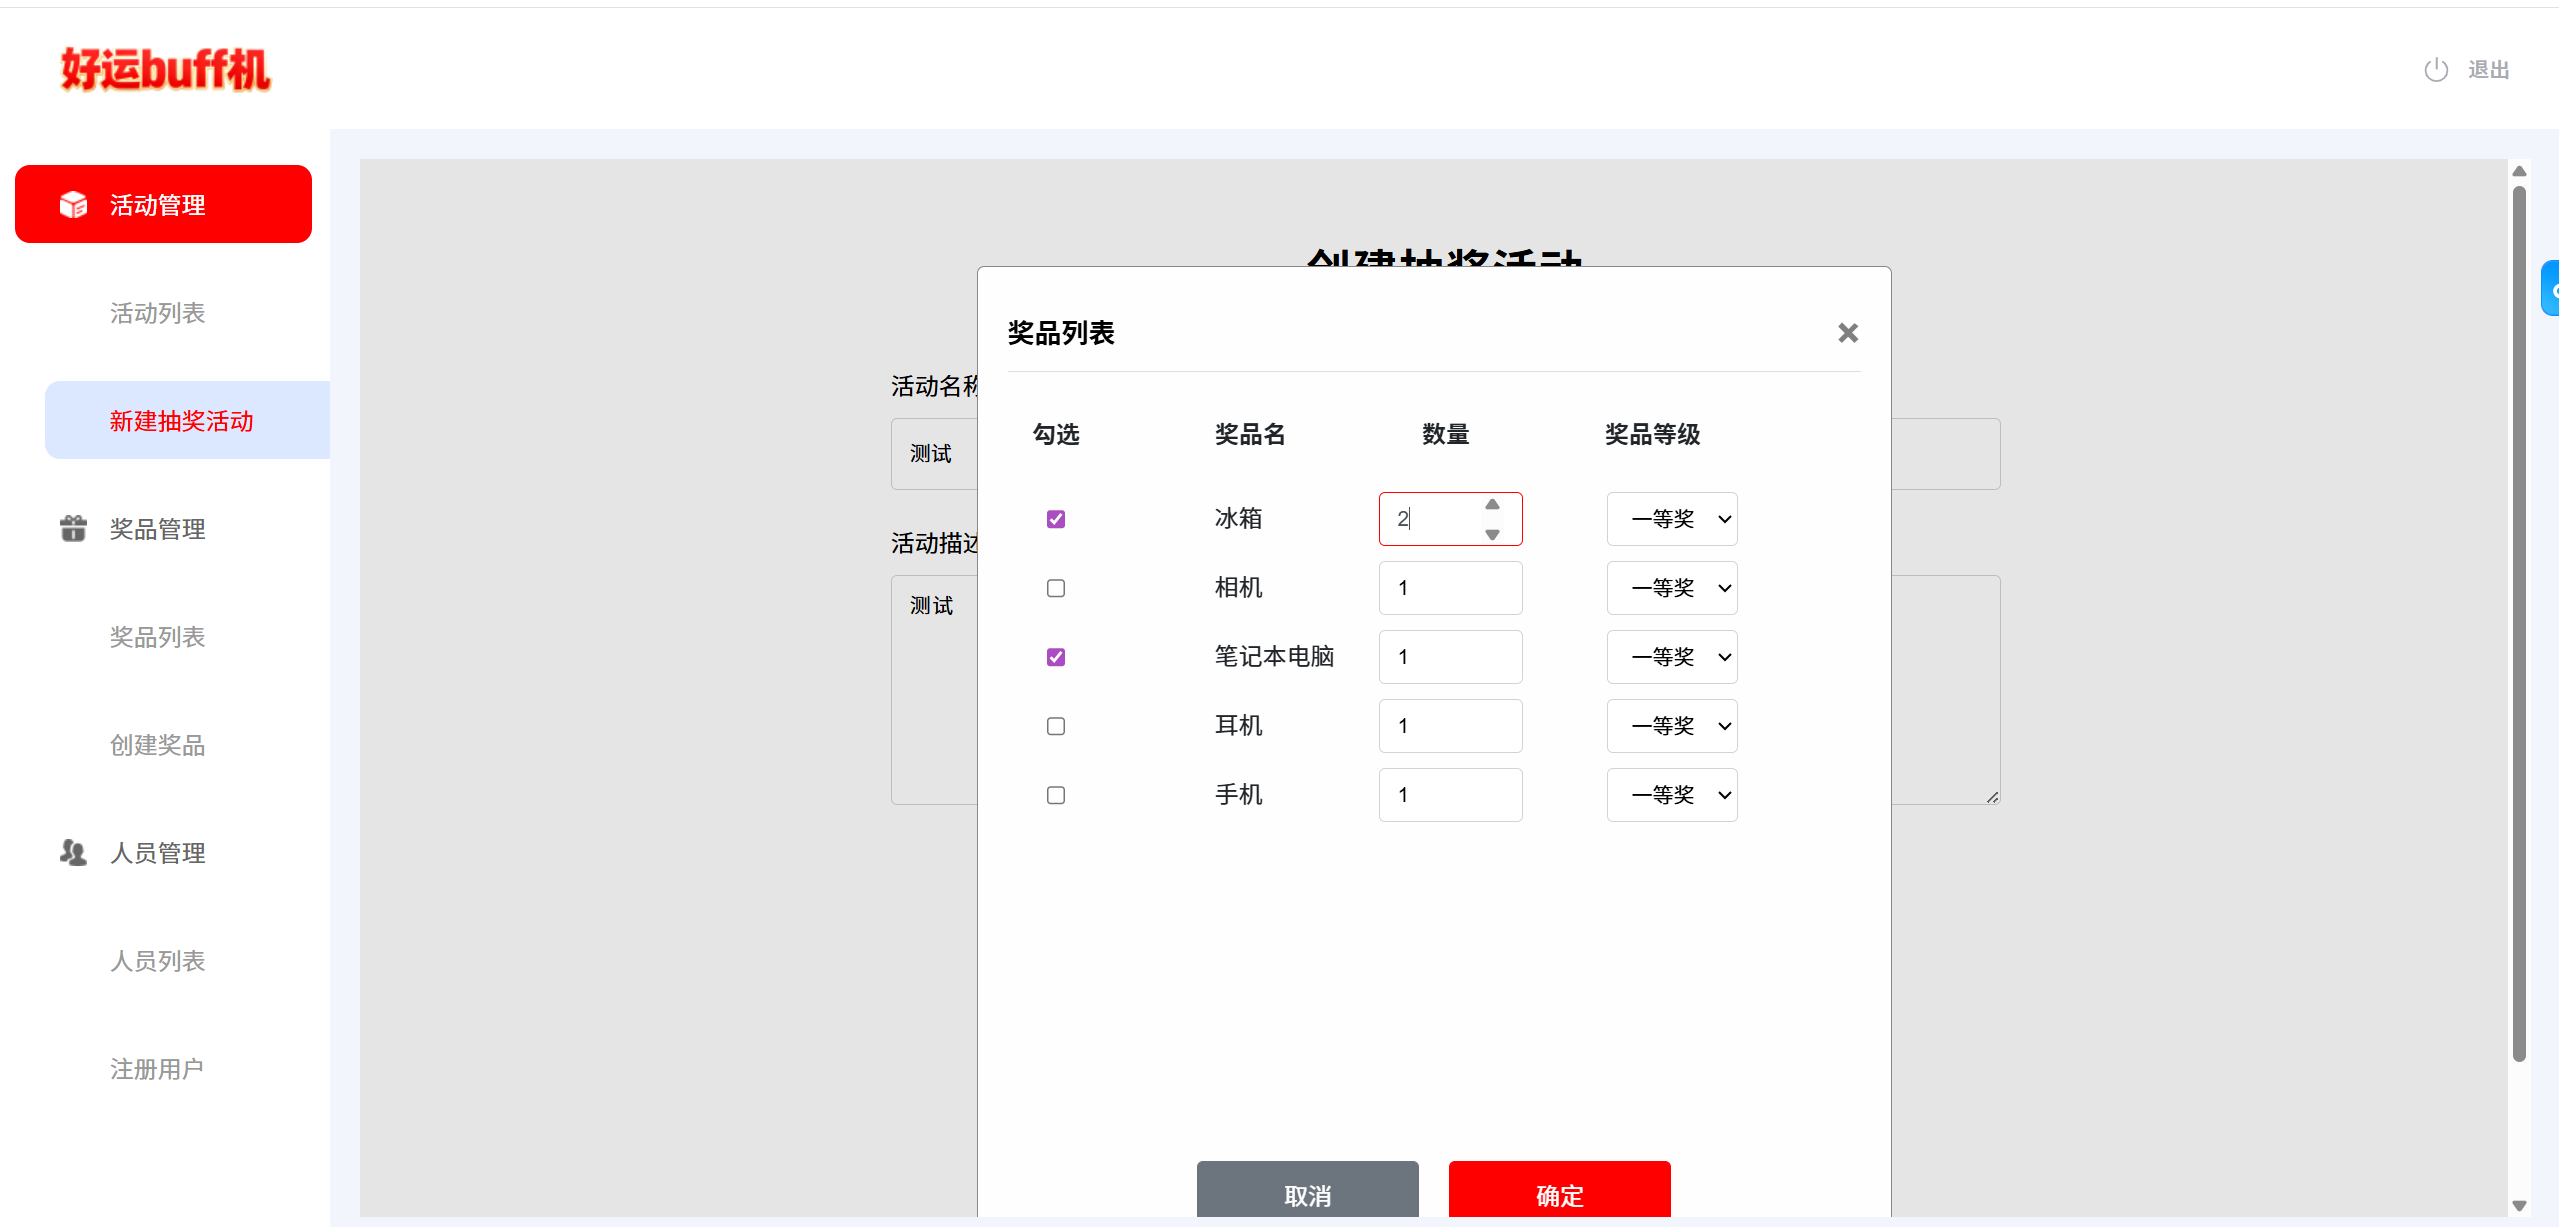Screen dimensions: 2559x1227
Task: Decrease 冰箱 quantity with down arrow
Action: [x=1492, y=534]
